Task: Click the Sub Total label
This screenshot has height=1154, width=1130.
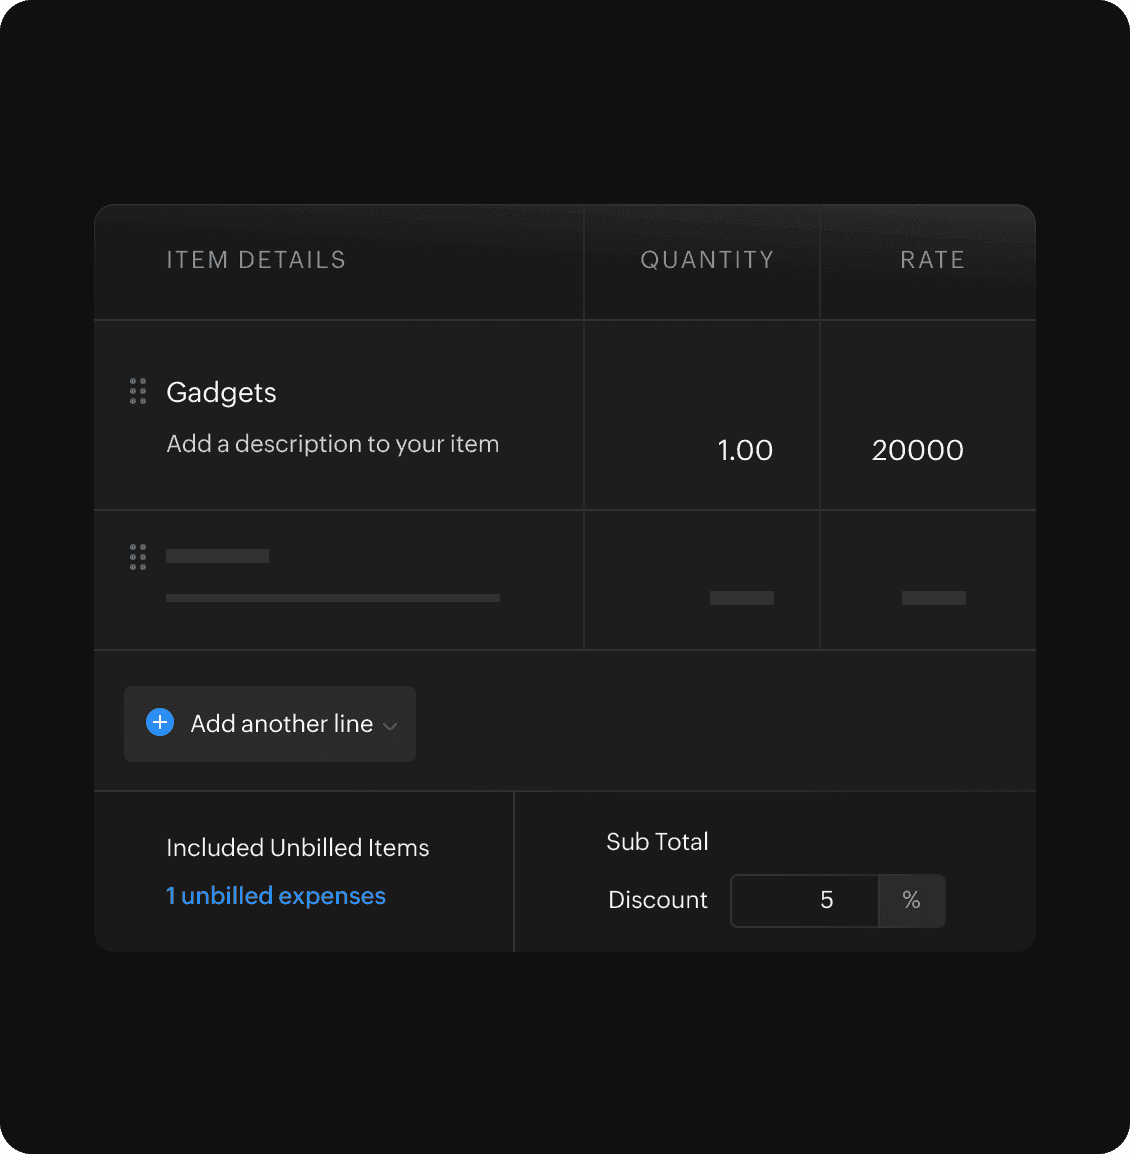Action: [657, 842]
